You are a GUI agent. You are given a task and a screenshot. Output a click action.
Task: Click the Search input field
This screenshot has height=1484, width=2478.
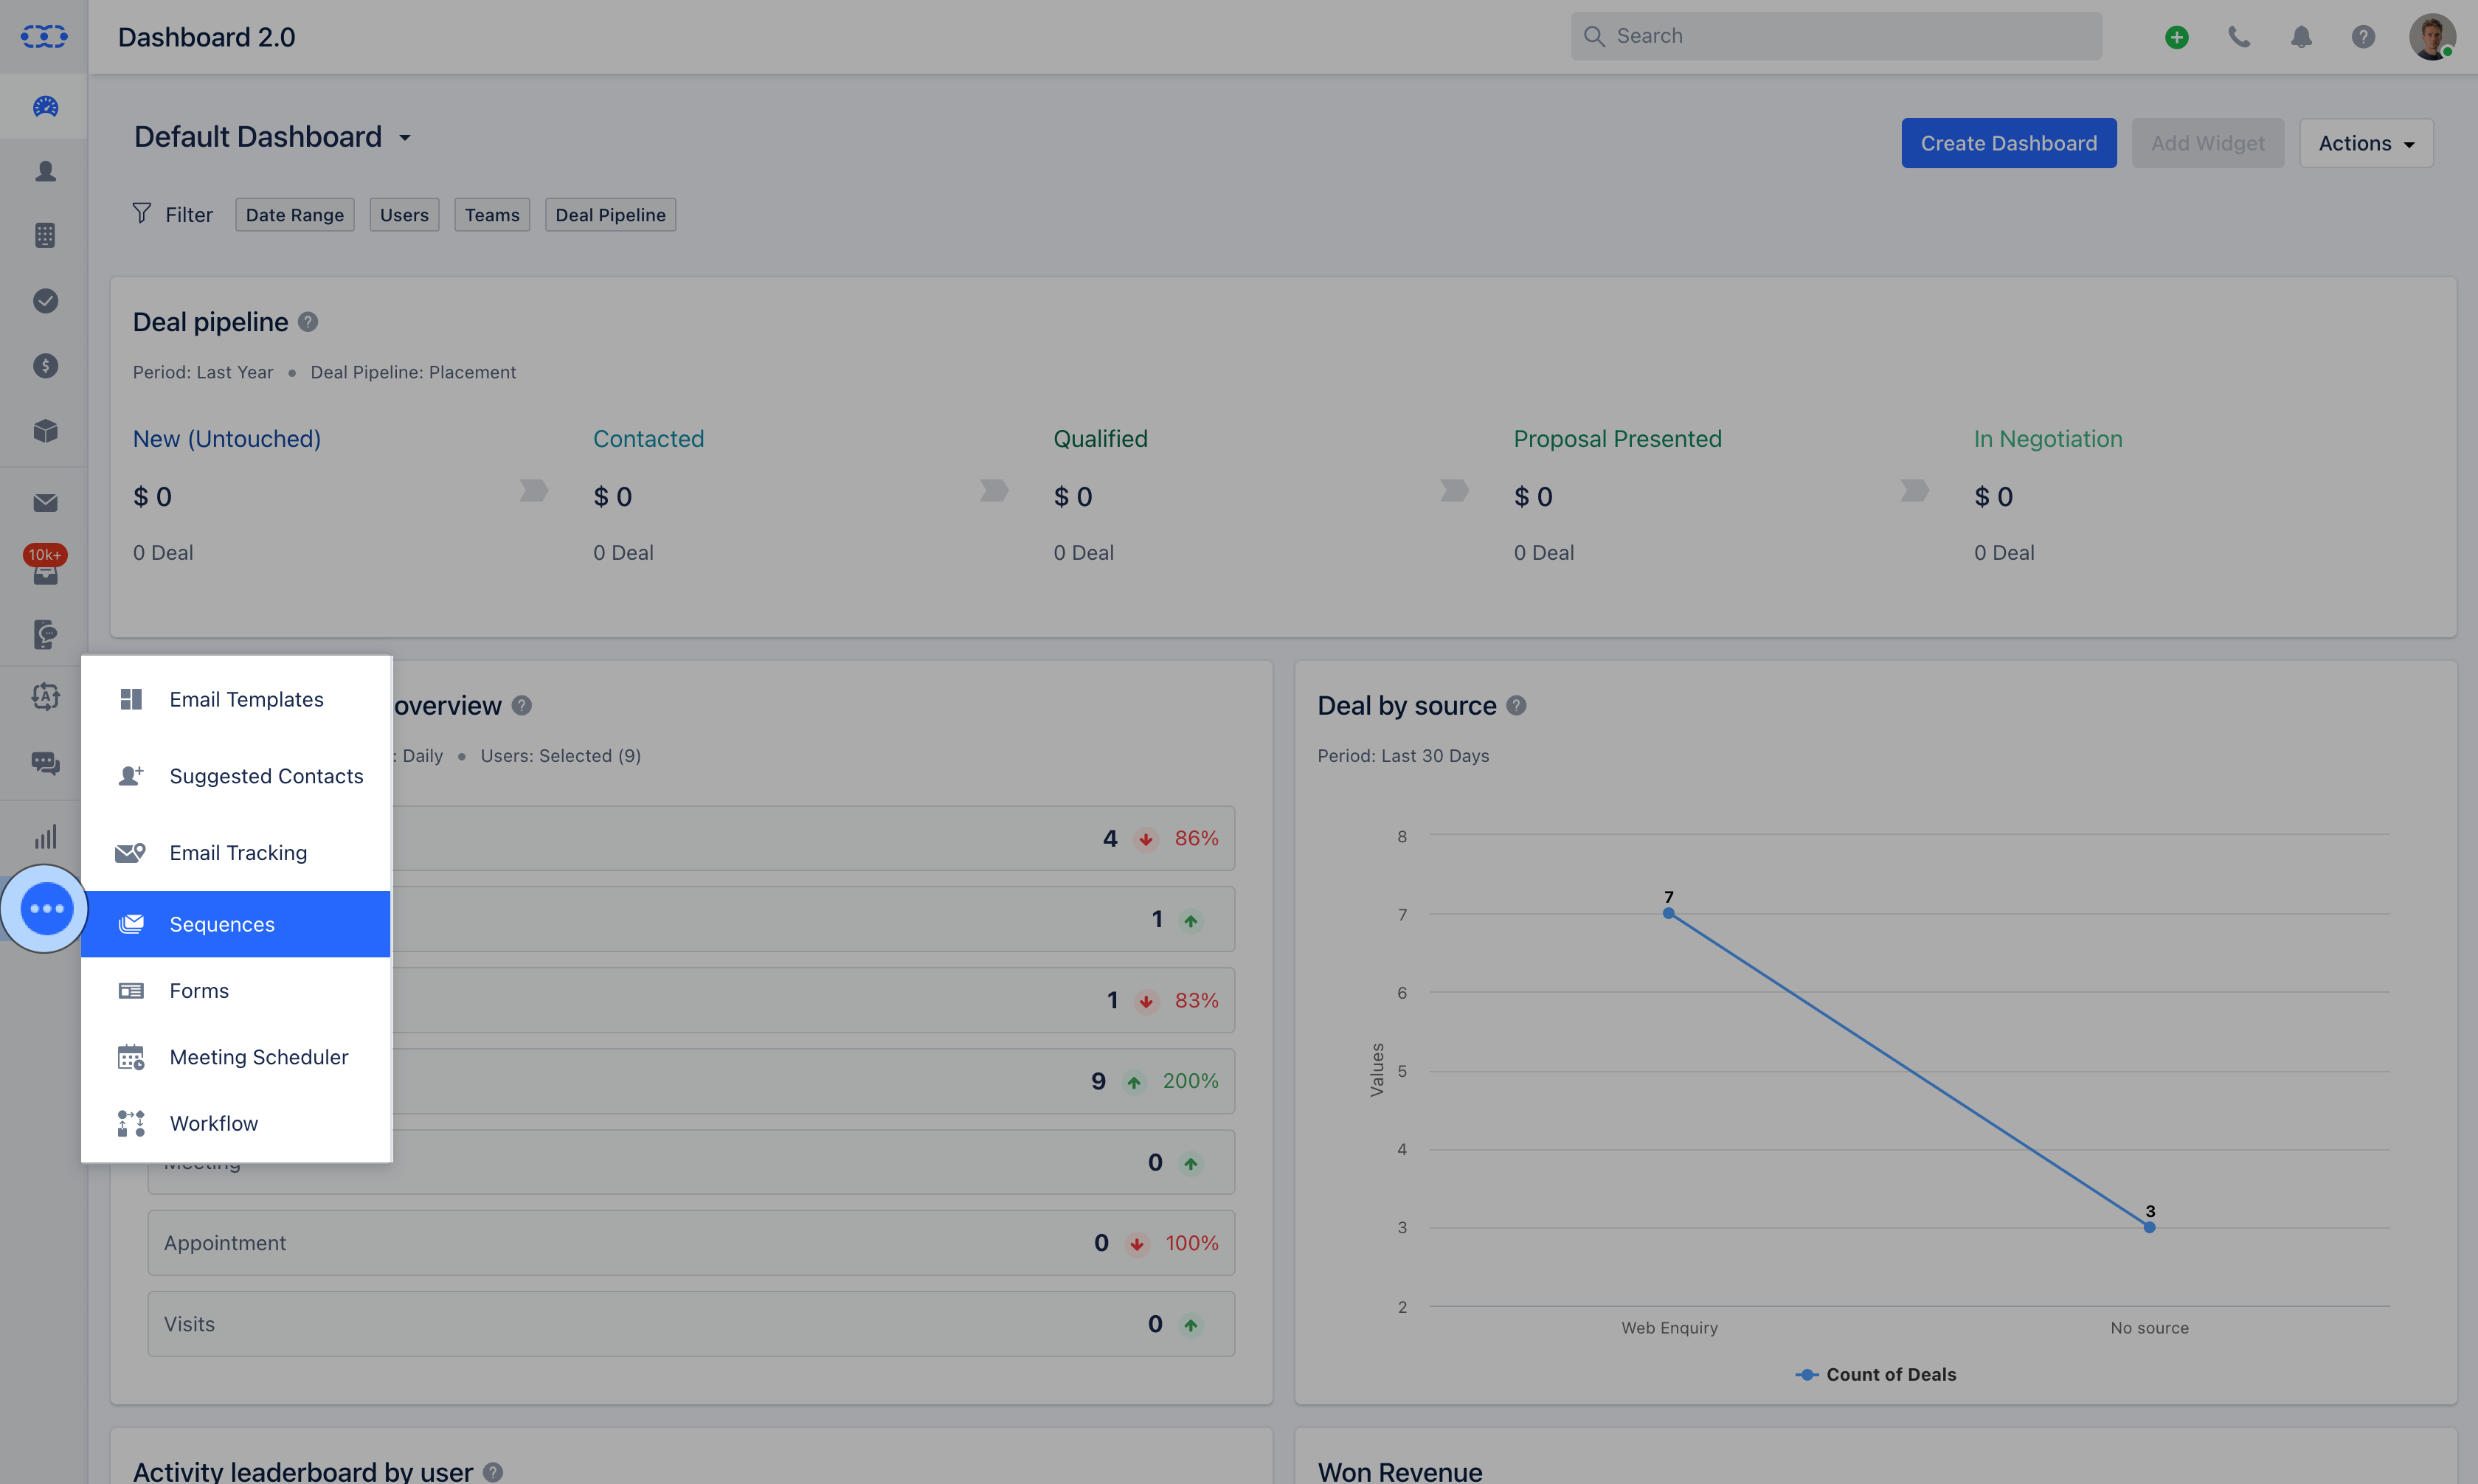[1836, 36]
